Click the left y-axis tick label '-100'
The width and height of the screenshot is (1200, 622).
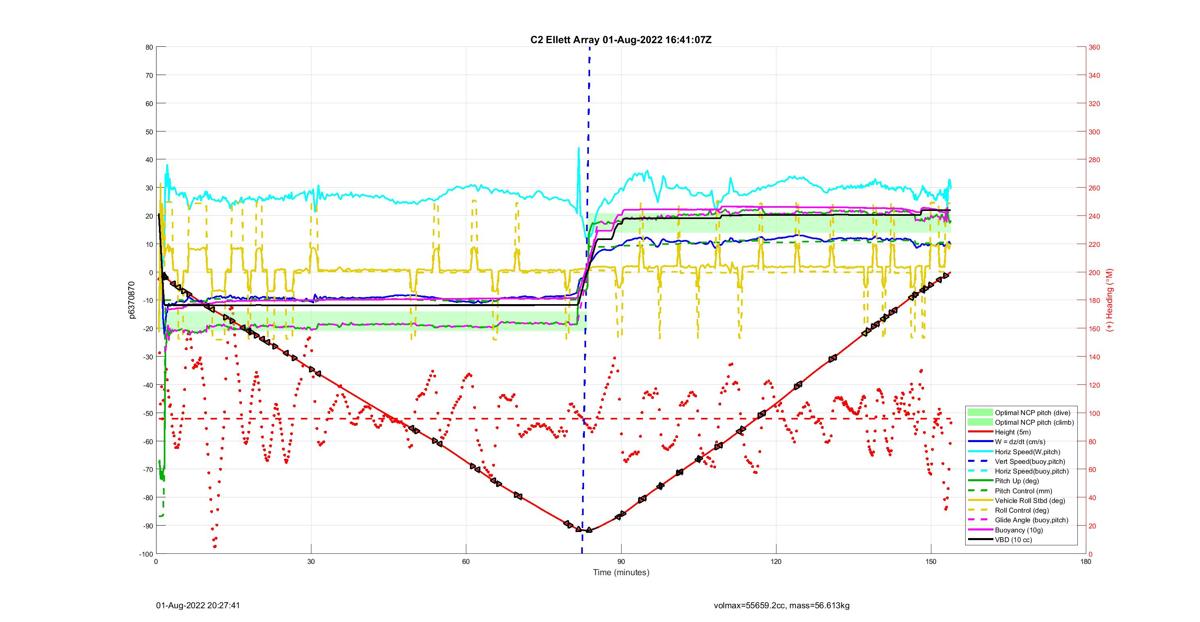pos(144,554)
